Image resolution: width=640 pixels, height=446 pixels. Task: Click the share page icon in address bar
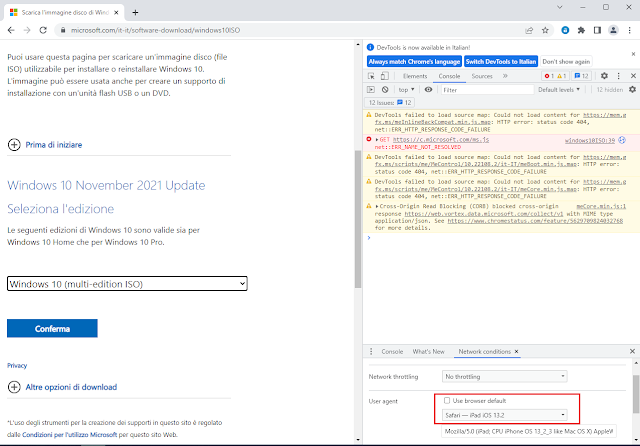coord(529,30)
